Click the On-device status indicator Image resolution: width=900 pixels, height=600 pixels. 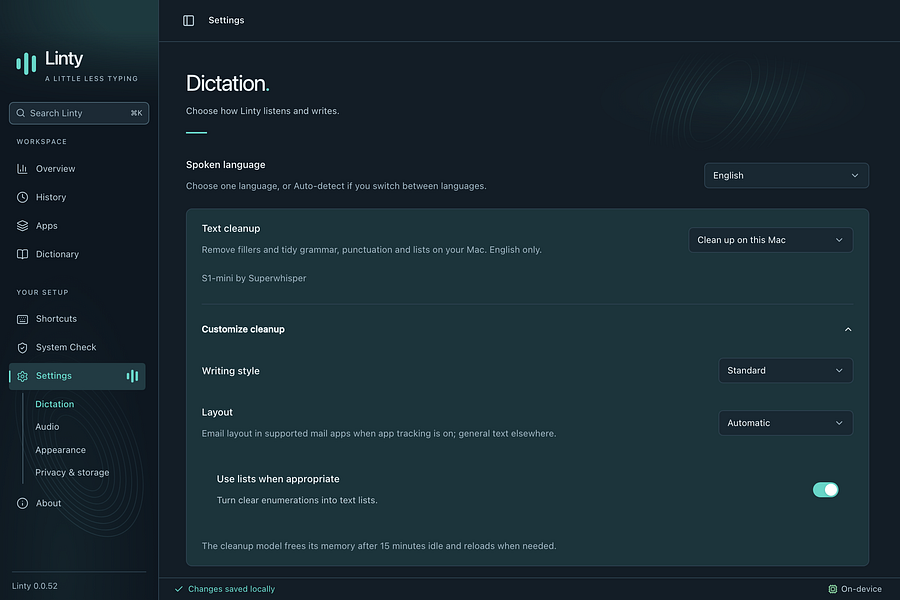click(855, 589)
